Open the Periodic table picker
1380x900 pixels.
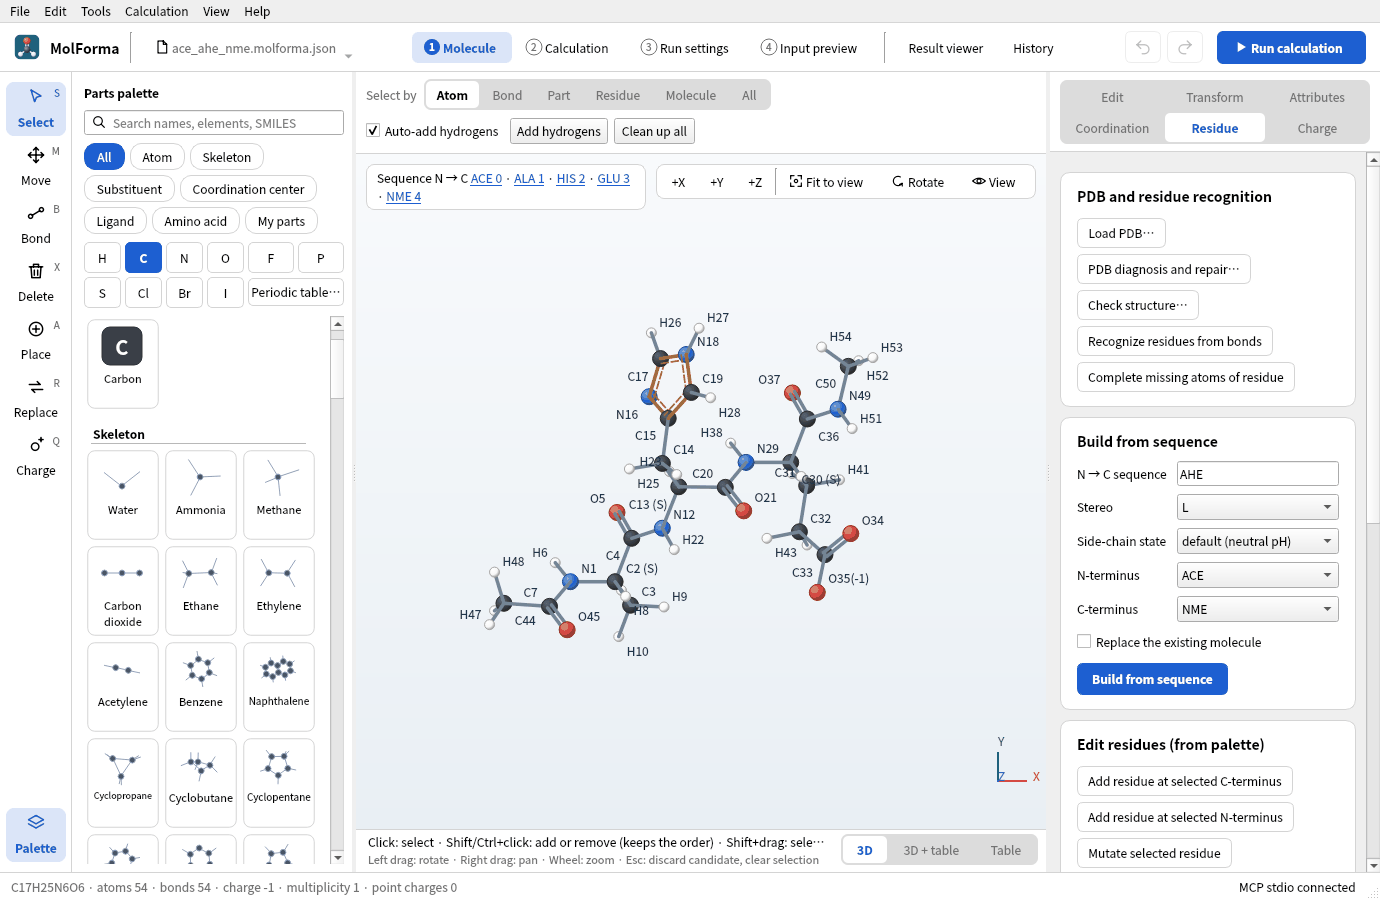coord(296,293)
